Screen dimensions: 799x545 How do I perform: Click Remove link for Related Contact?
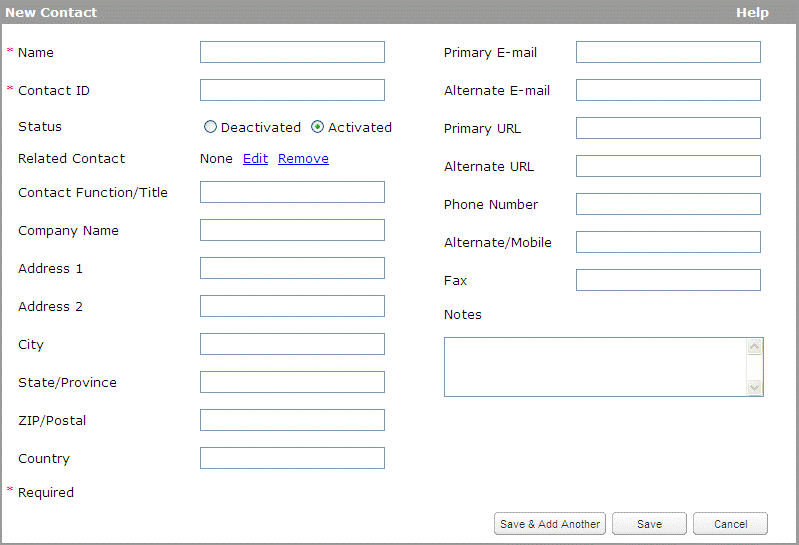tap(303, 158)
